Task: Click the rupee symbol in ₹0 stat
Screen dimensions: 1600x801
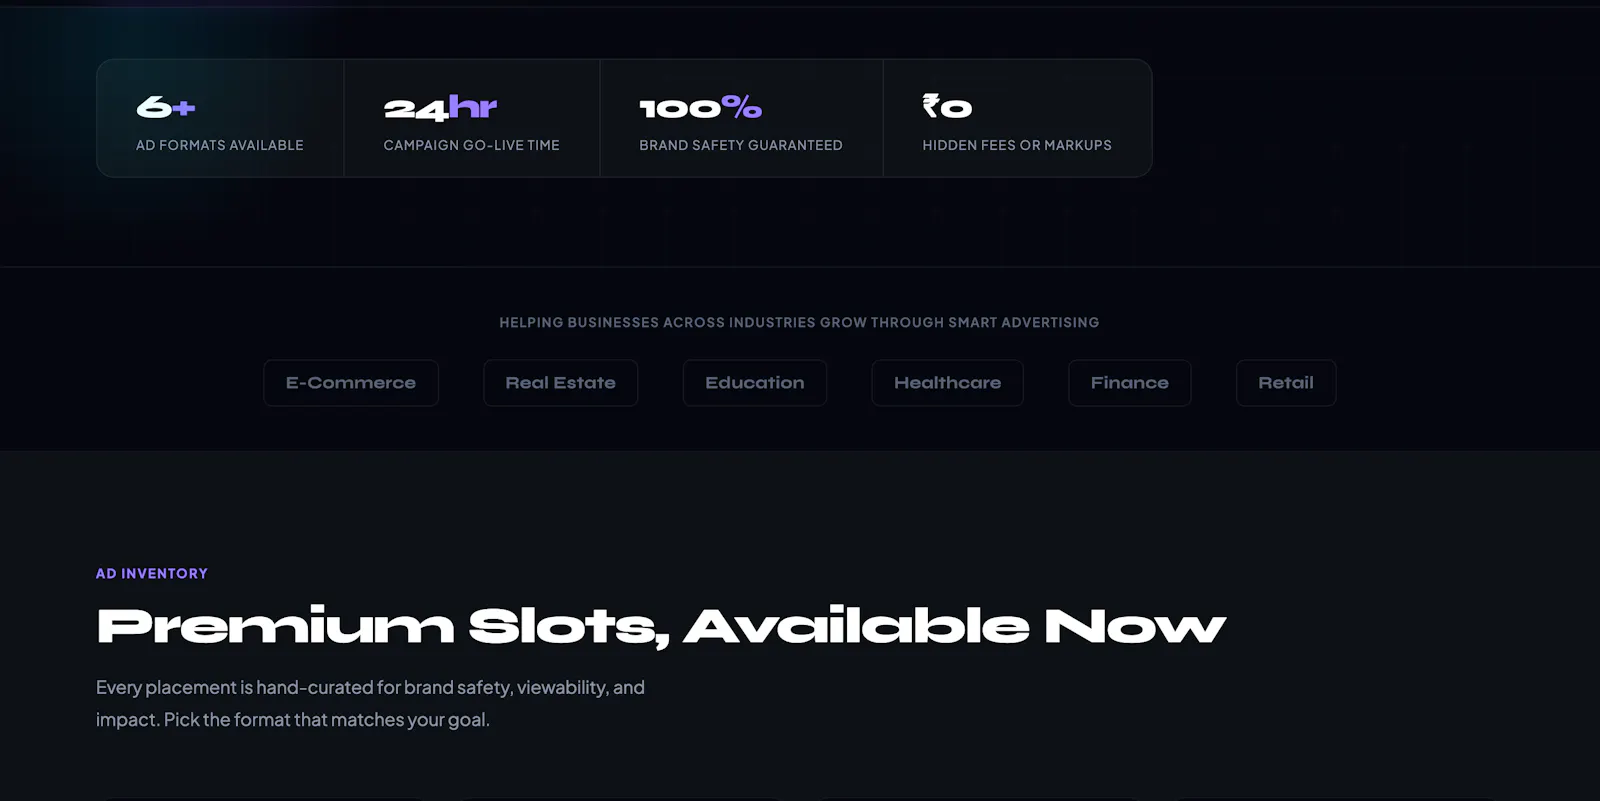Action: 931,105
